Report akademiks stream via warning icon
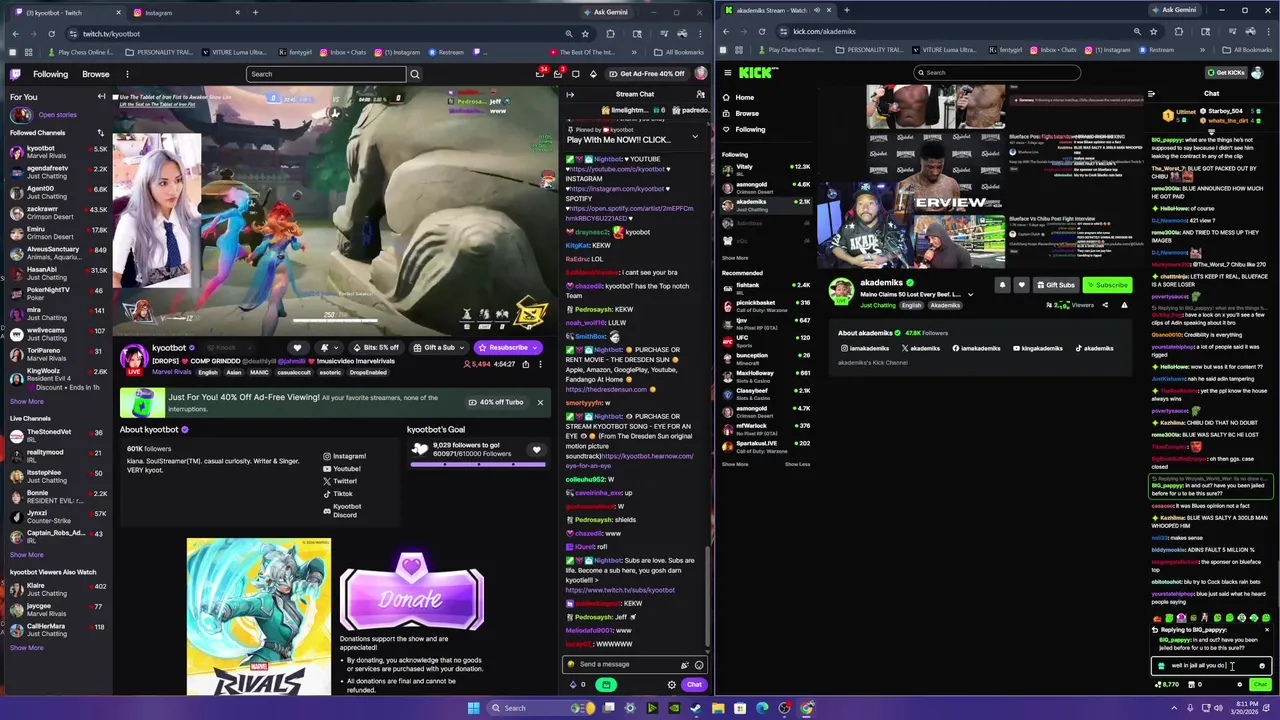Viewport: 1280px width, 720px height. click(x=1124, y=305)
